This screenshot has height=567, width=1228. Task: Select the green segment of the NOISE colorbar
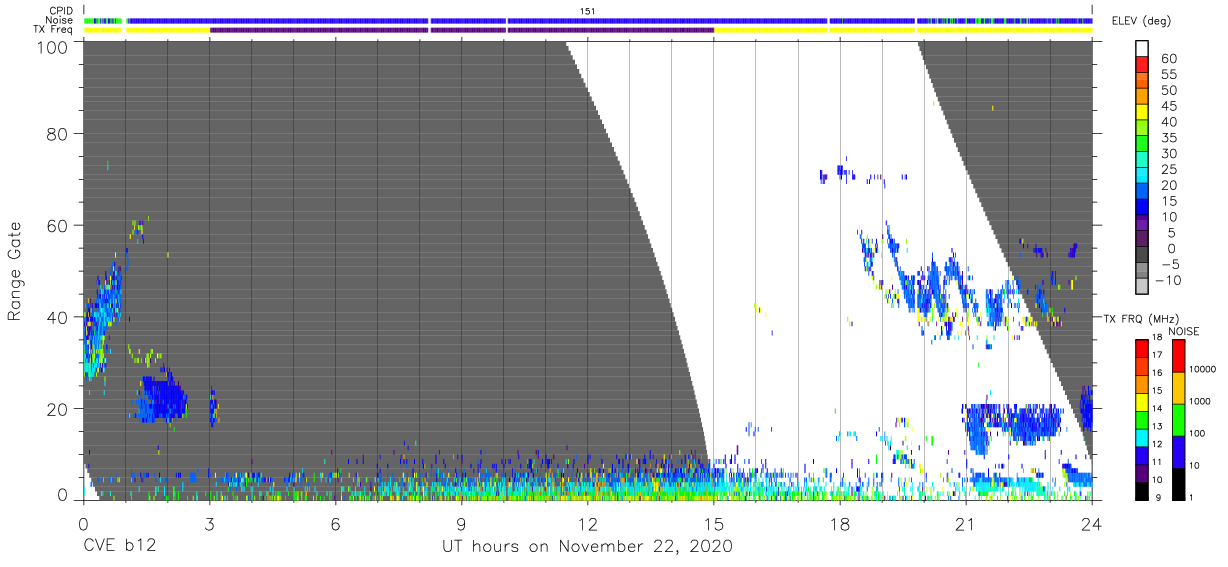point(1180,419)
